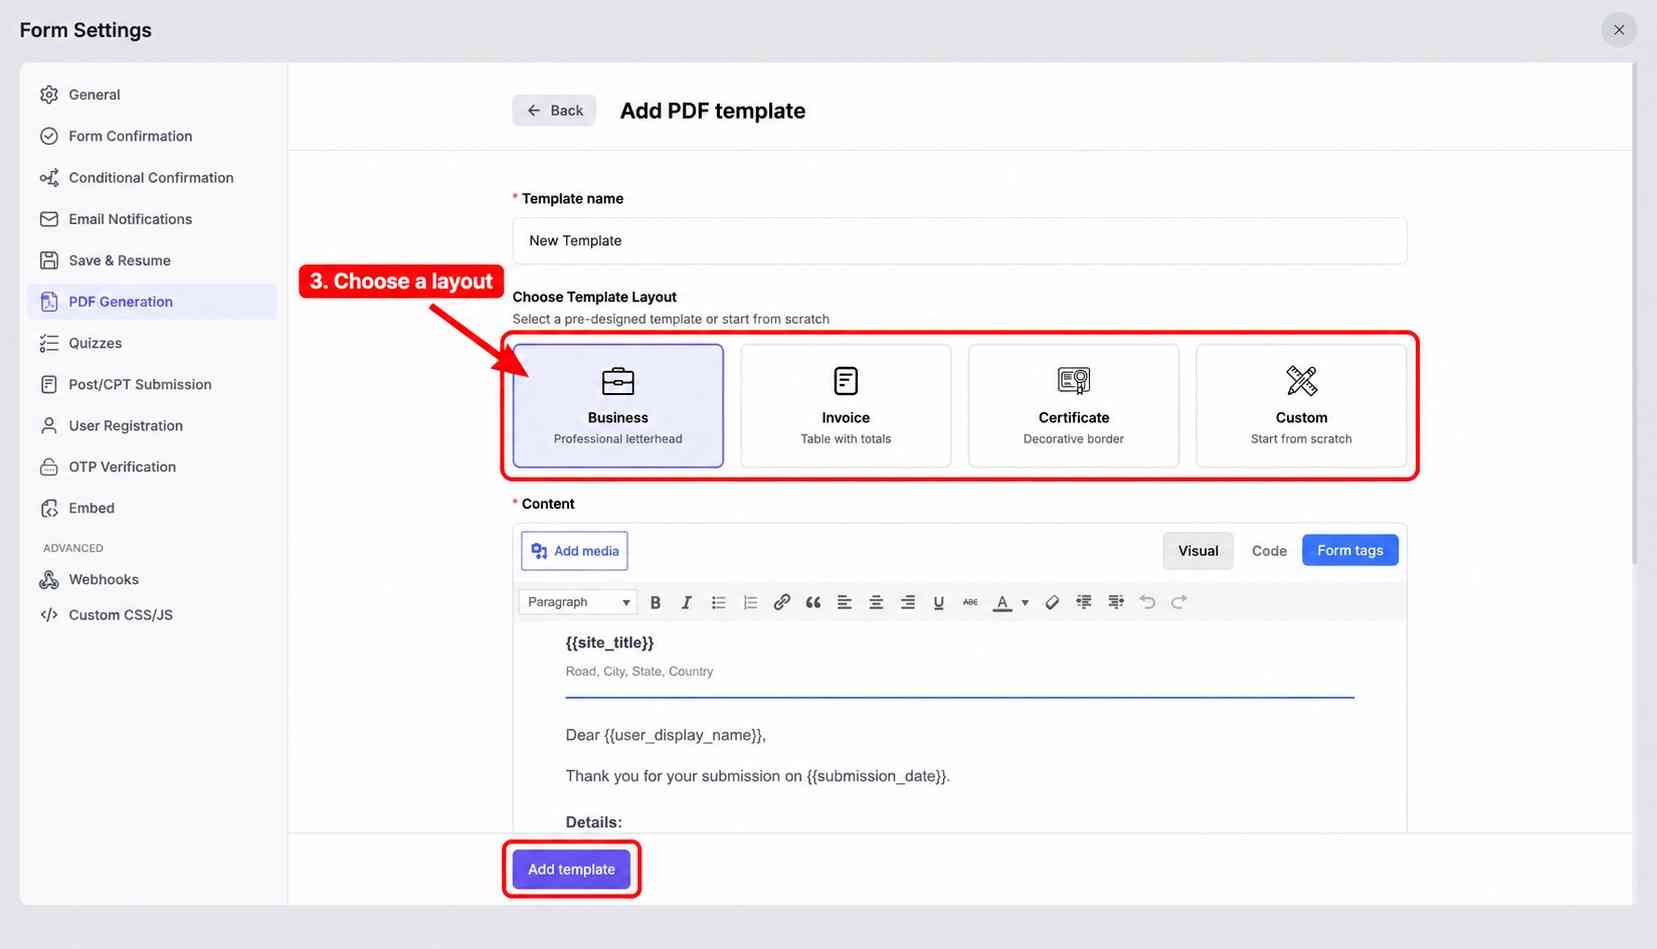Align text center

876,602
